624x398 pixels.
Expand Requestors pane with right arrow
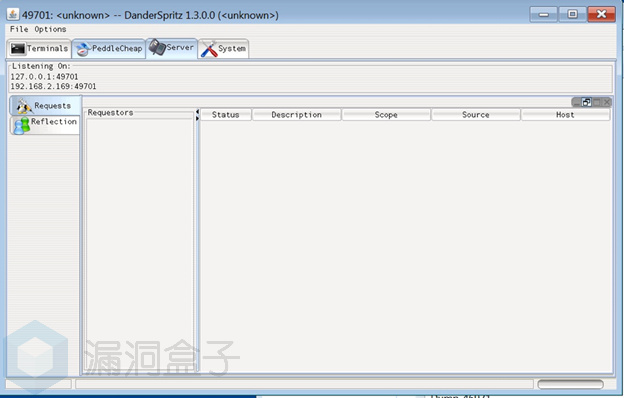(x=197, y=118)
